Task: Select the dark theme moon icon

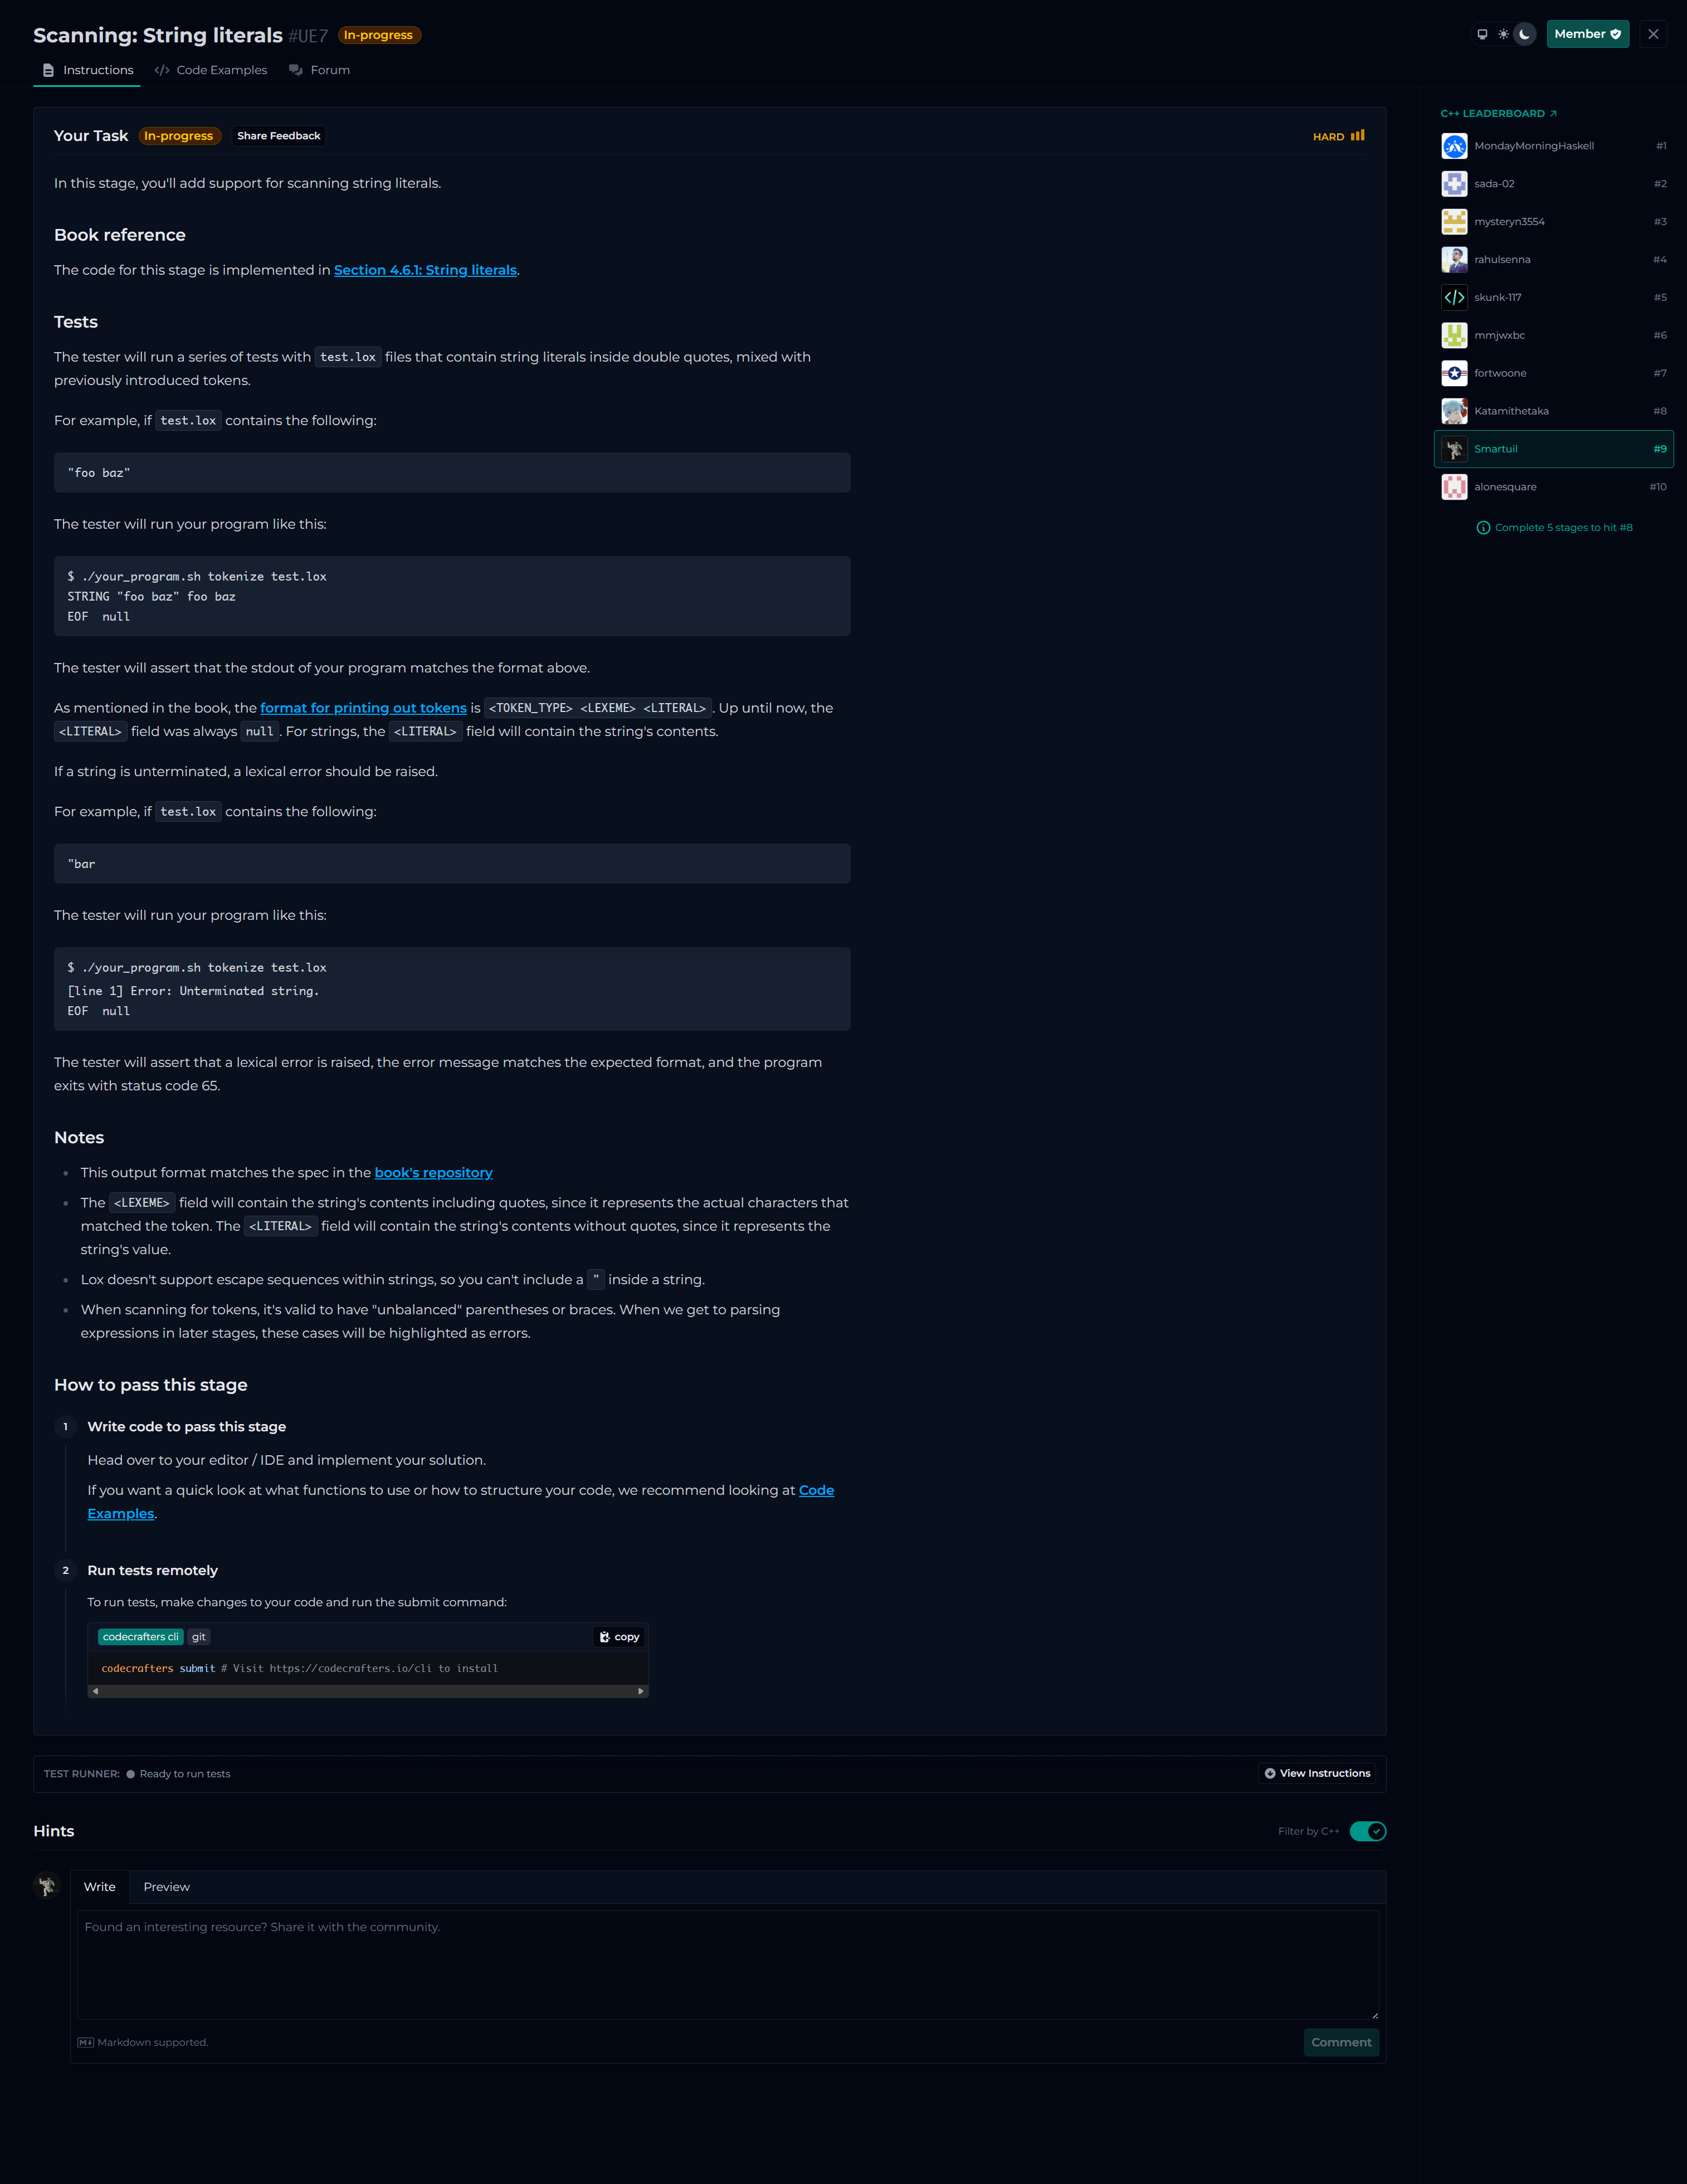Action: [x=1524, y=34]
